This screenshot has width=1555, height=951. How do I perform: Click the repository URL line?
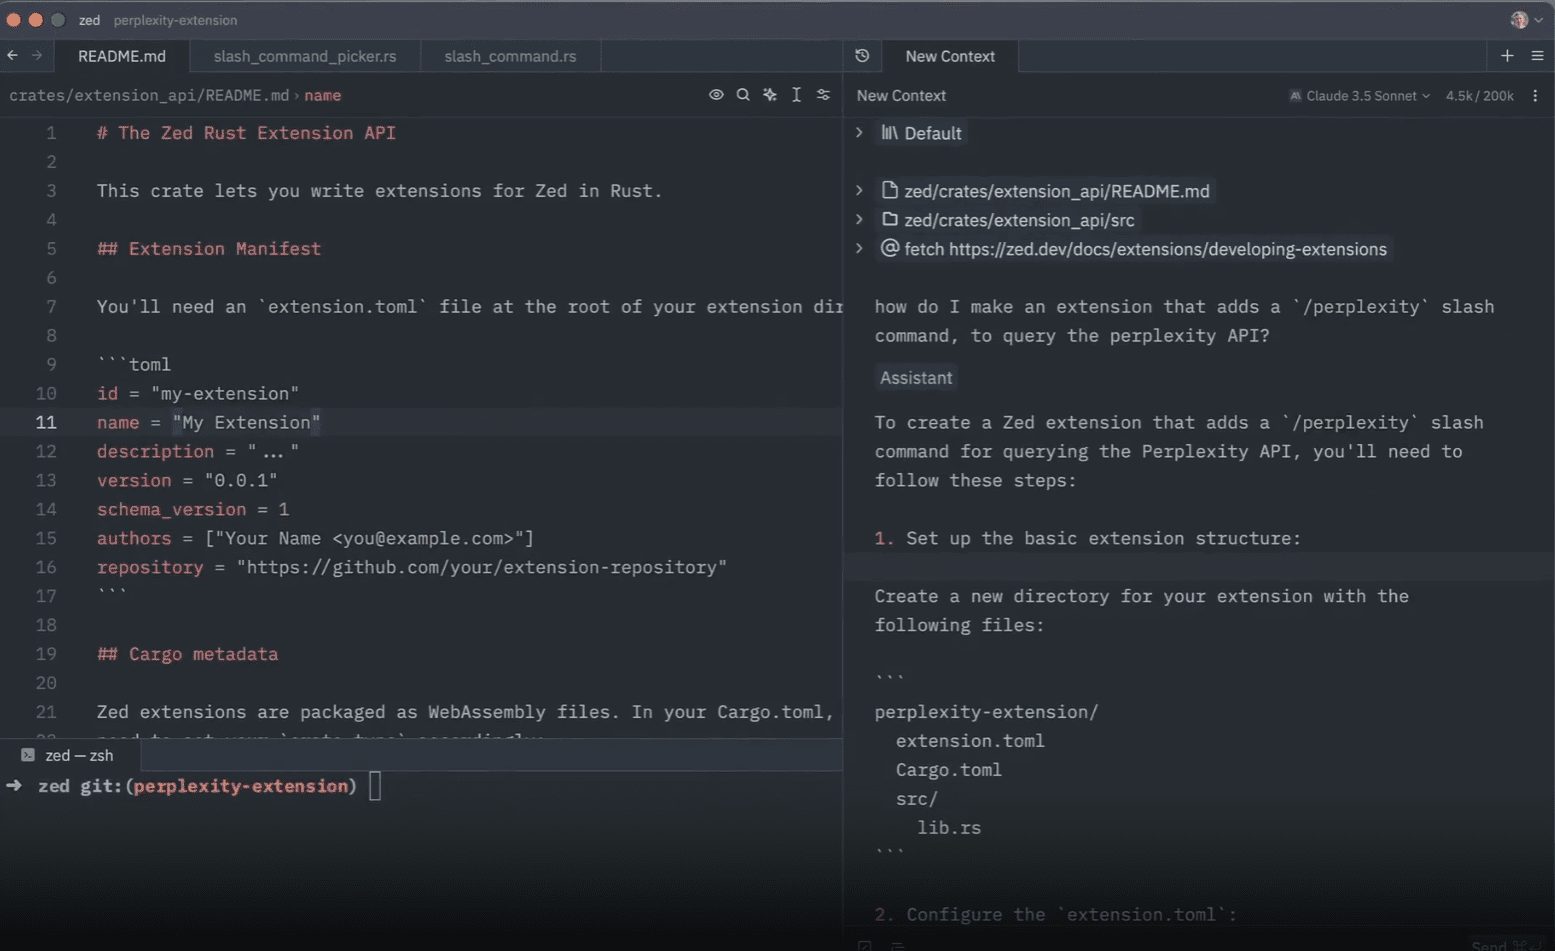[412, 567]
